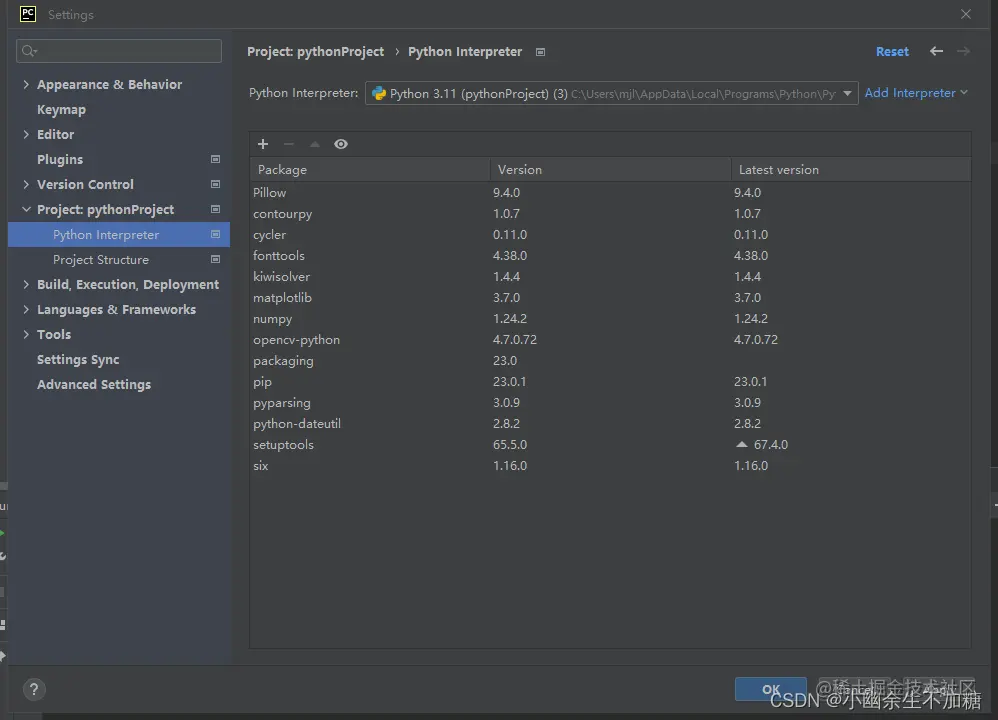
Task: Select the kiwisolver package row
Action: 610,276
